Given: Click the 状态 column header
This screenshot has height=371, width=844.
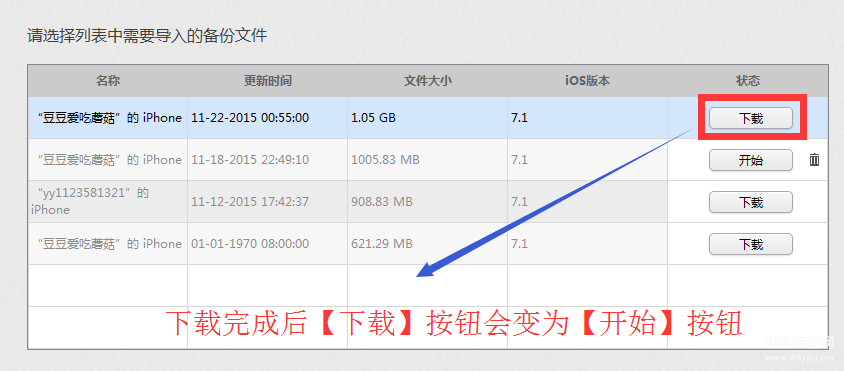Looking at the screenshot, I should click(x=748, y=81).
